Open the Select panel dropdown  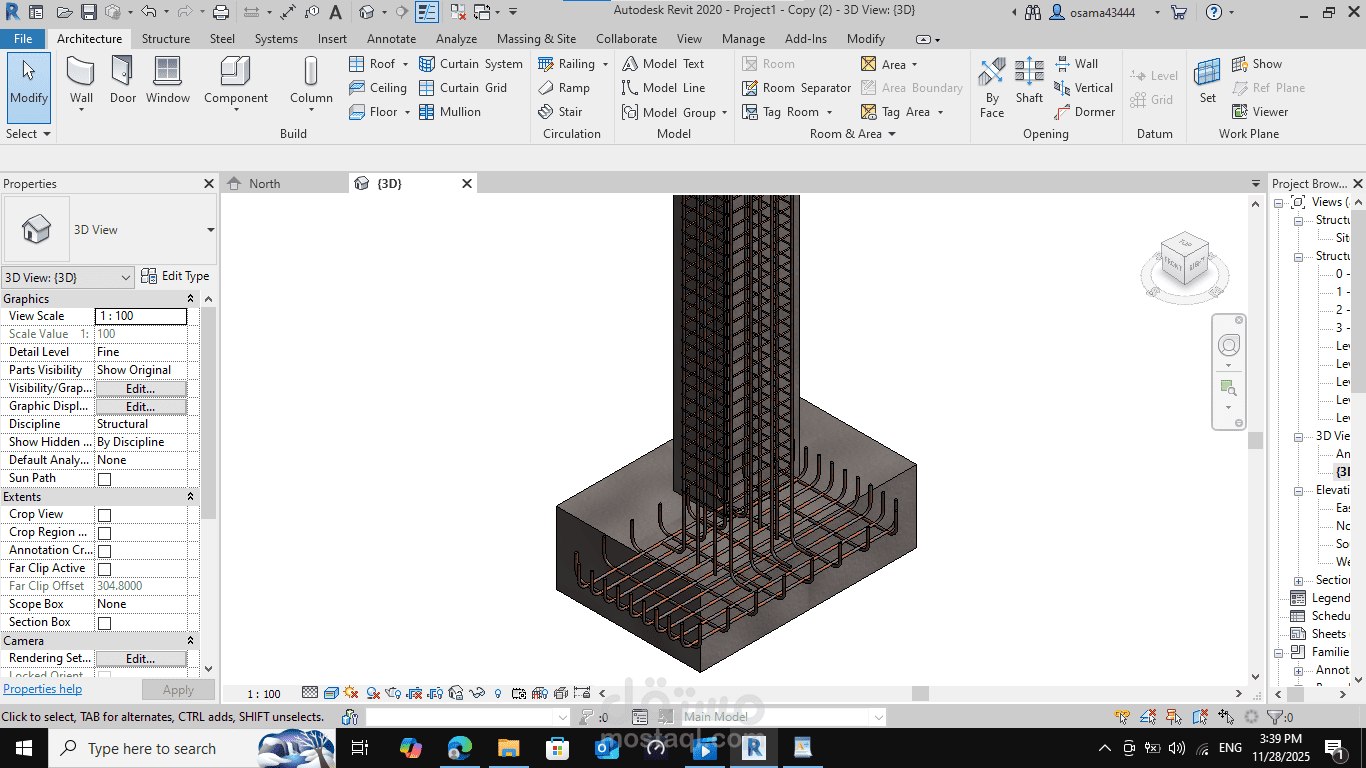point(28,133)
